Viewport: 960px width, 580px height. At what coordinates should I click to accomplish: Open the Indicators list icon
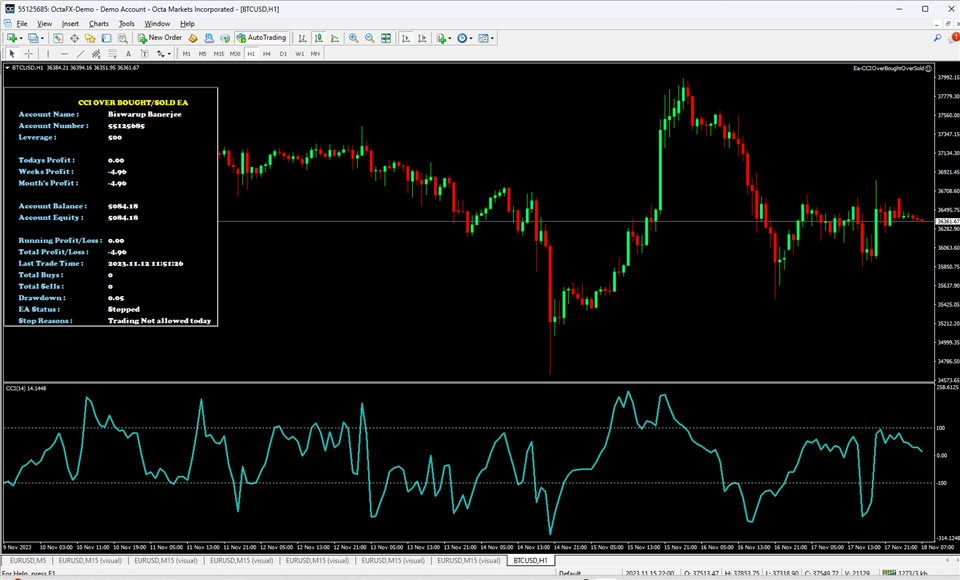tap(441, 38)
